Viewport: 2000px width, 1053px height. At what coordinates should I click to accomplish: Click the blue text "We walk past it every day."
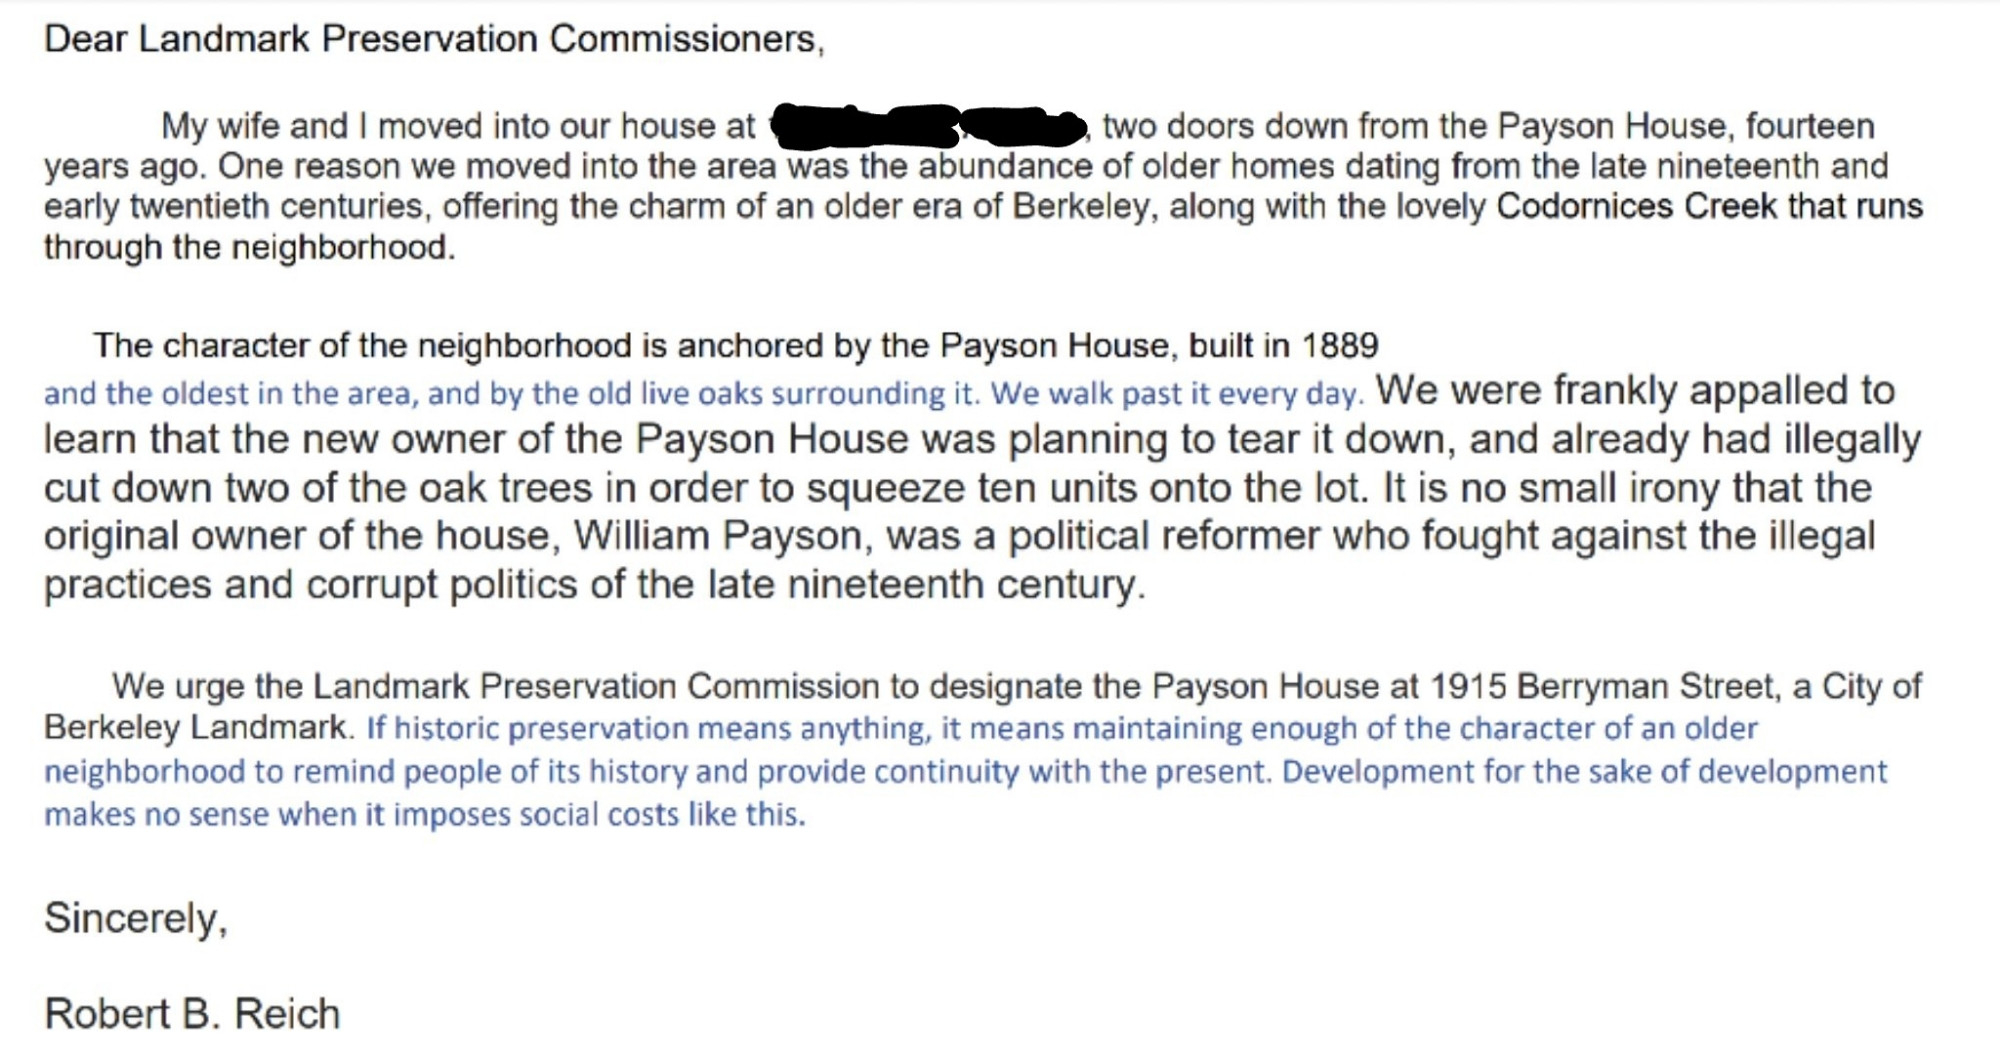[1177, 394]
